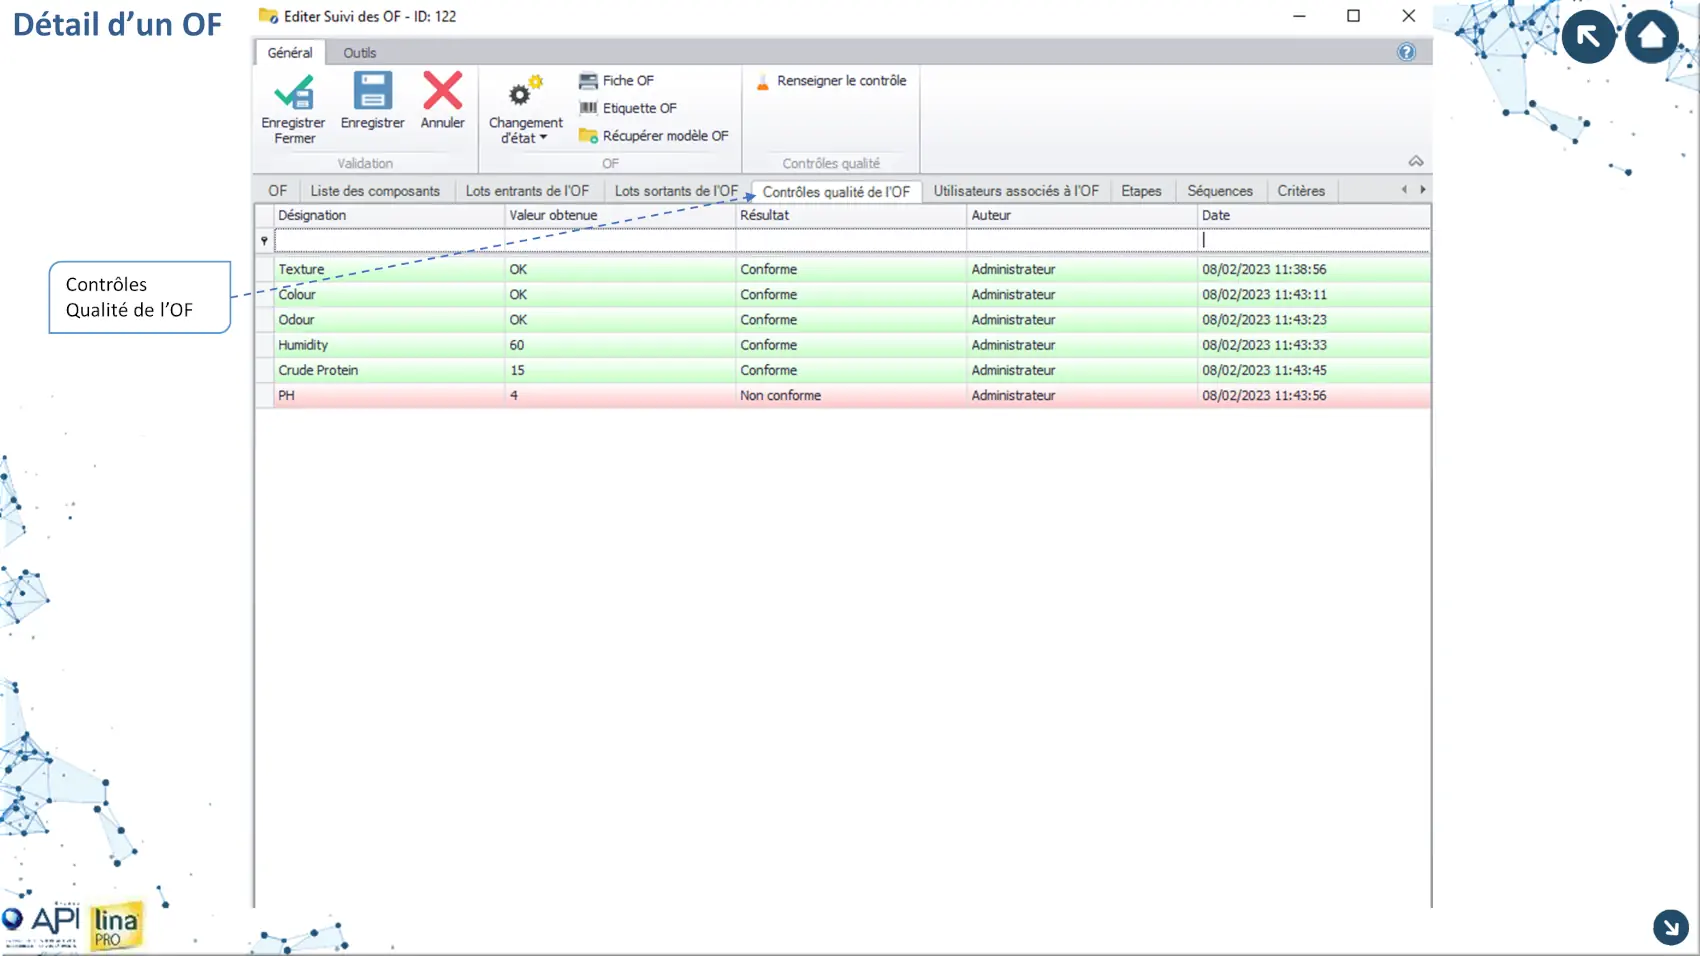This screenshot has width=1700, height=956.
Task: Click Récupérer modèle OF folder icon
Action: coord(588,136)
